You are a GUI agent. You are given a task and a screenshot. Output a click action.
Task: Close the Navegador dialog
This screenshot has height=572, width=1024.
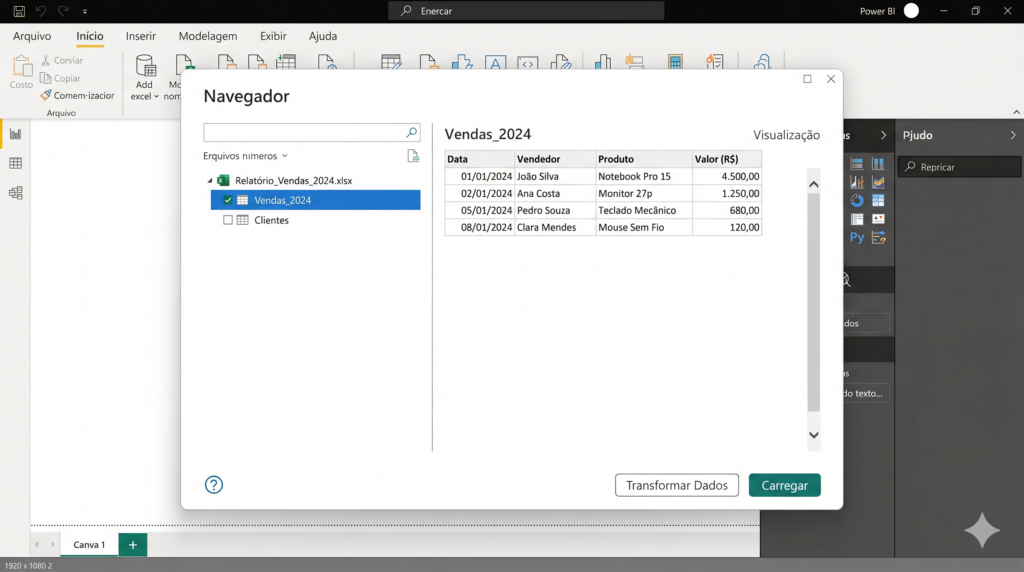pos(831,79)
